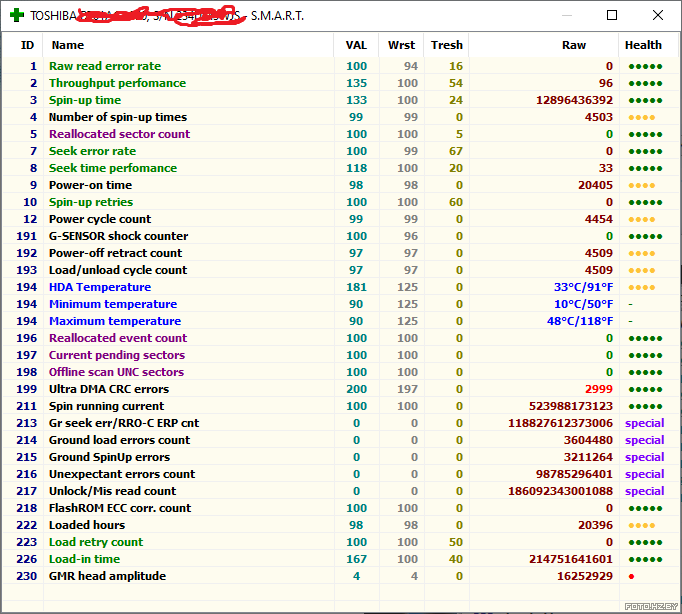The height and width of the screenshot is (614, 682).
Task: Select the 'Seek error rate' attribute
Action: tap(92, 151)
